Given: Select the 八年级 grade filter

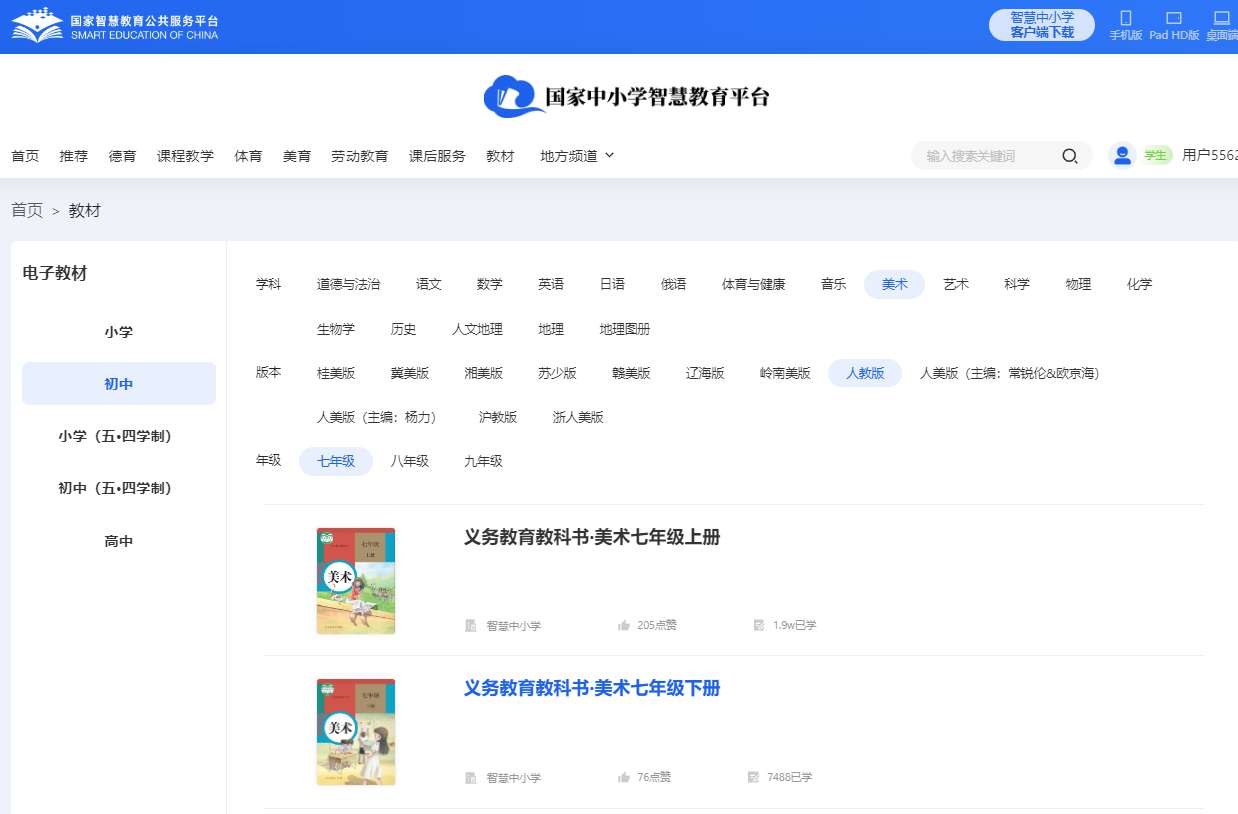Looking at the screenshot, I should (410, 461).
